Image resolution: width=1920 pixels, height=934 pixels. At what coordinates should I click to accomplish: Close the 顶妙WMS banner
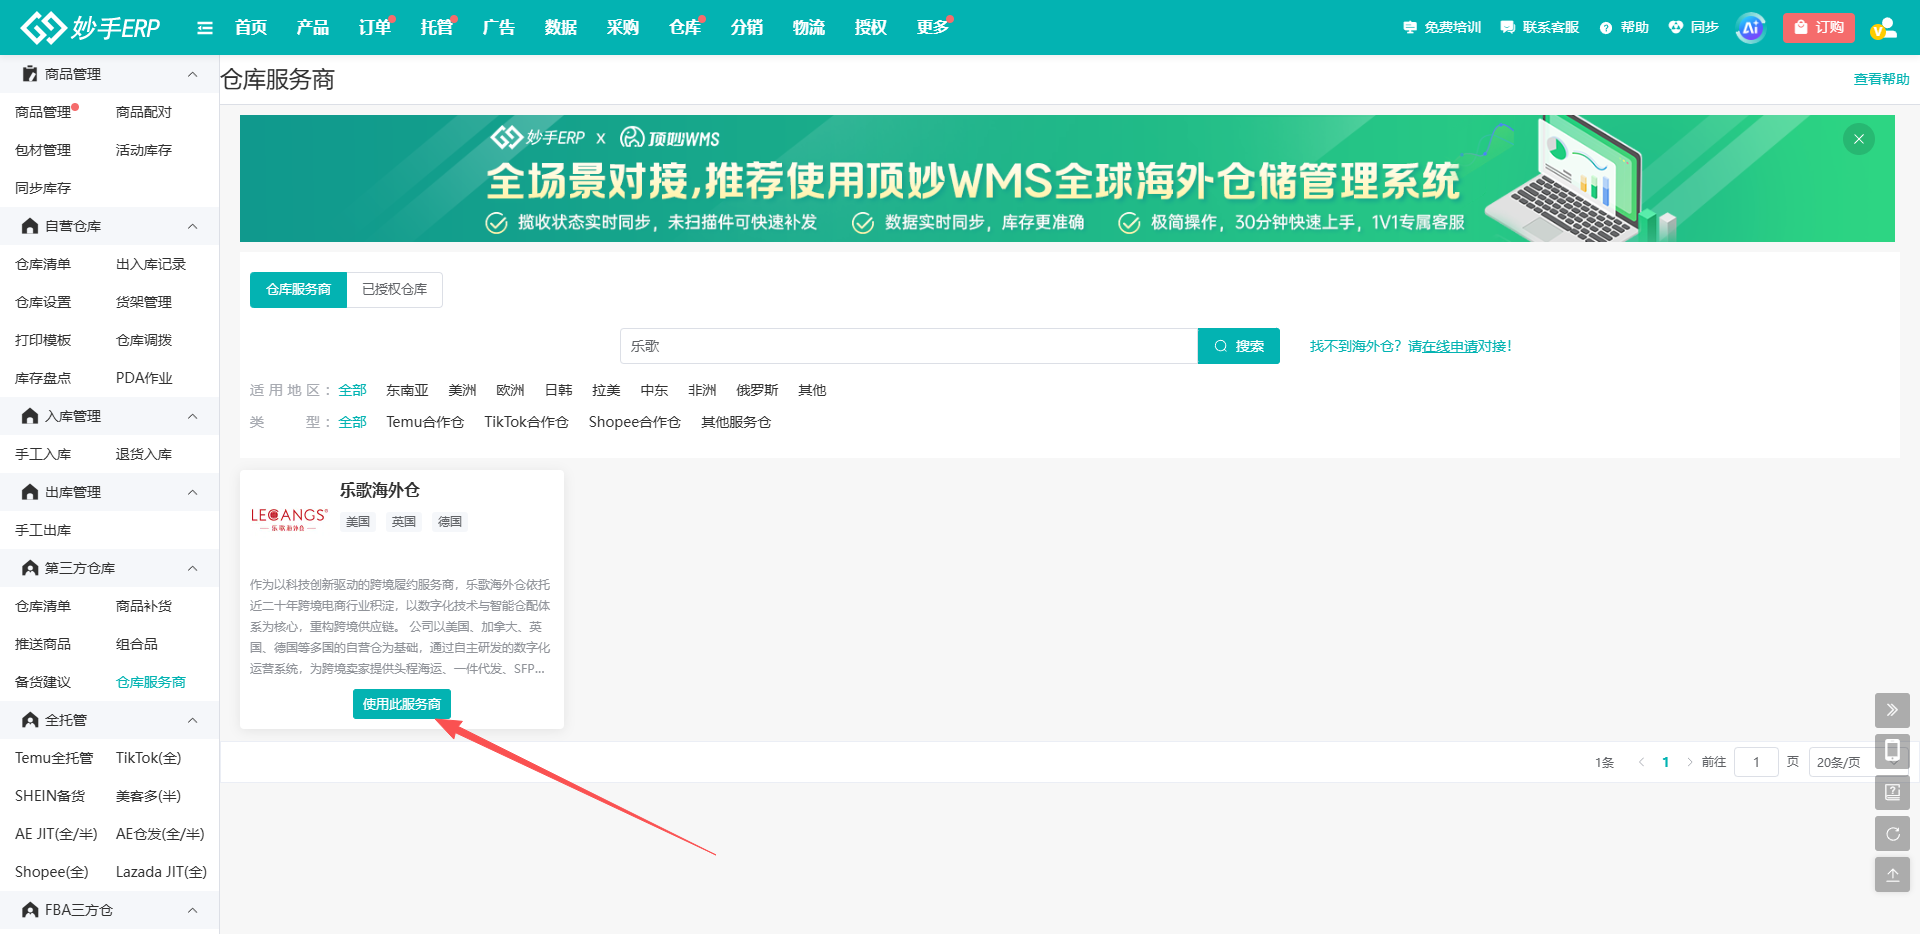[x=1858, y=139]
